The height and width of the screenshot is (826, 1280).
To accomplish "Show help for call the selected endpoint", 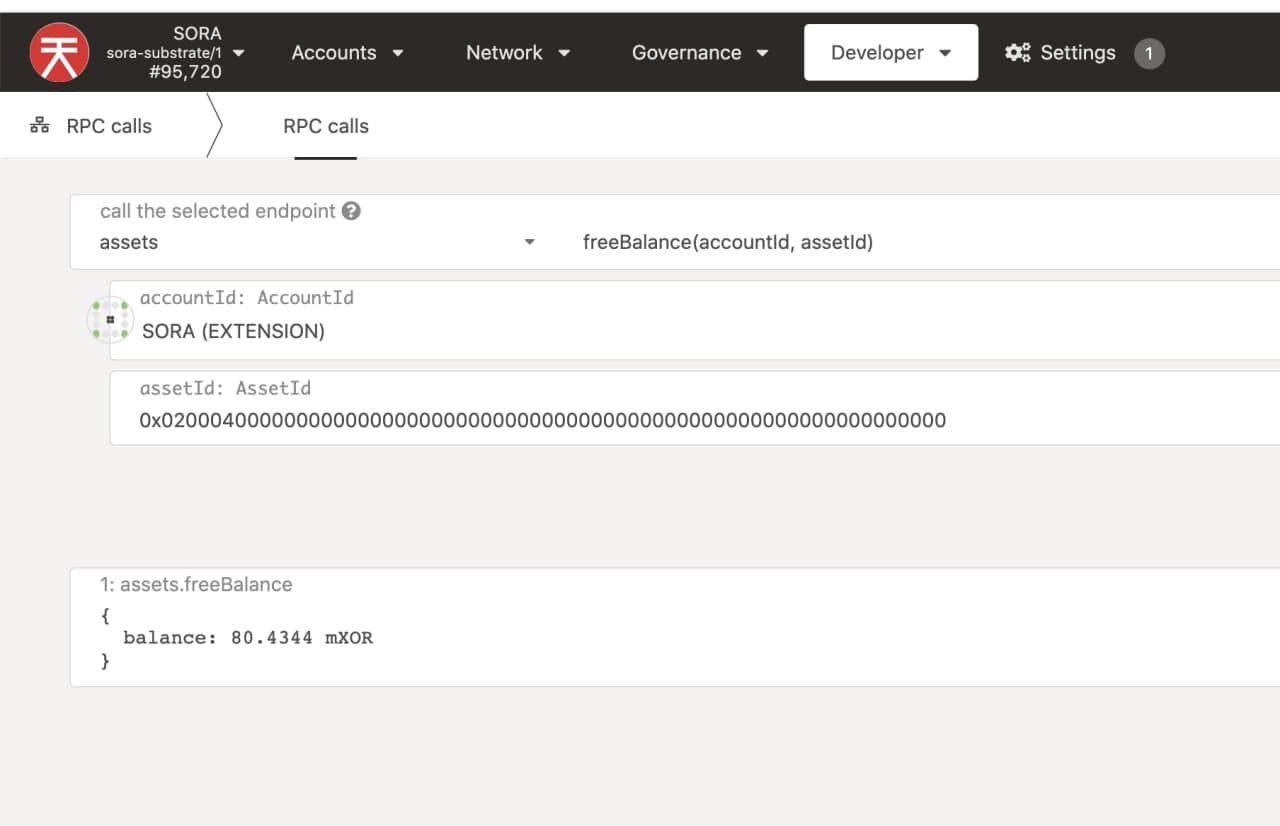I will 351,211.
